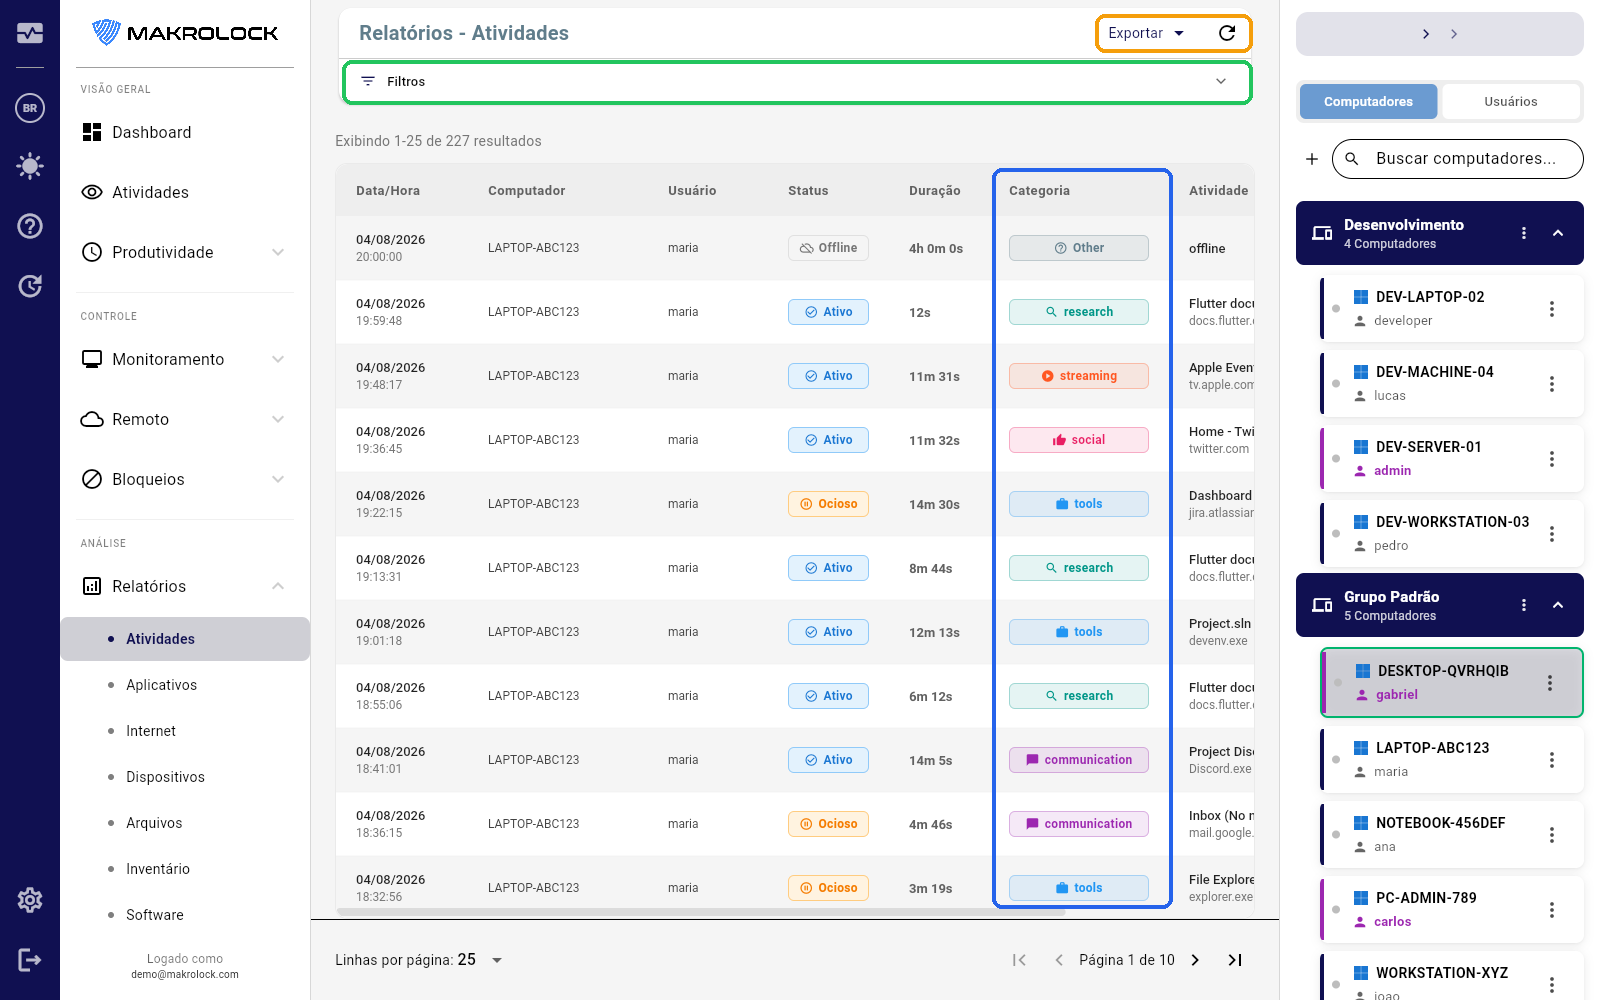This screenshot has width=1600, height=1000.
Task: Open options for PC-ADMIN-789
Action: pos(1552,910)
